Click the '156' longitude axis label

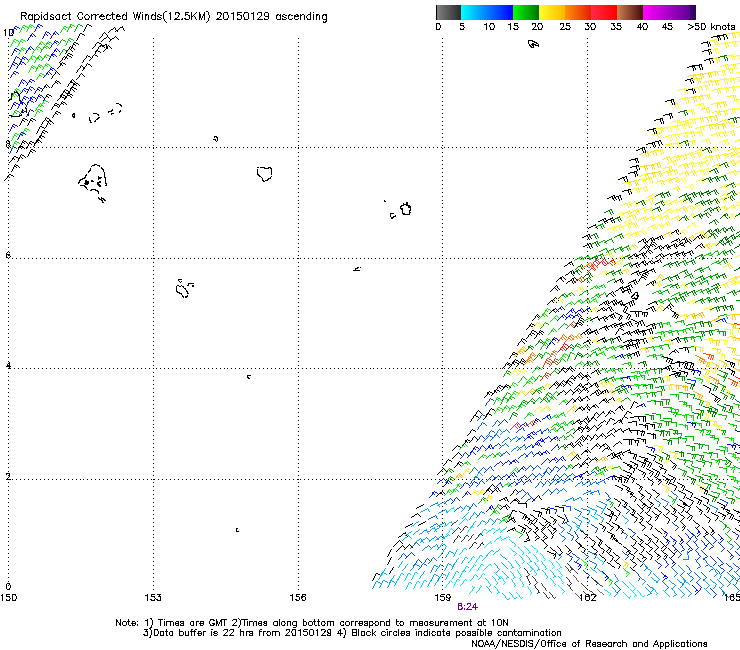[298, 598]
